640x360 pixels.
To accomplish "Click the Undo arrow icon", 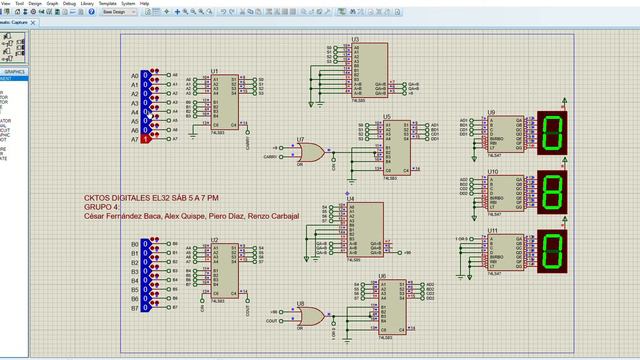I will click(223, 12).
